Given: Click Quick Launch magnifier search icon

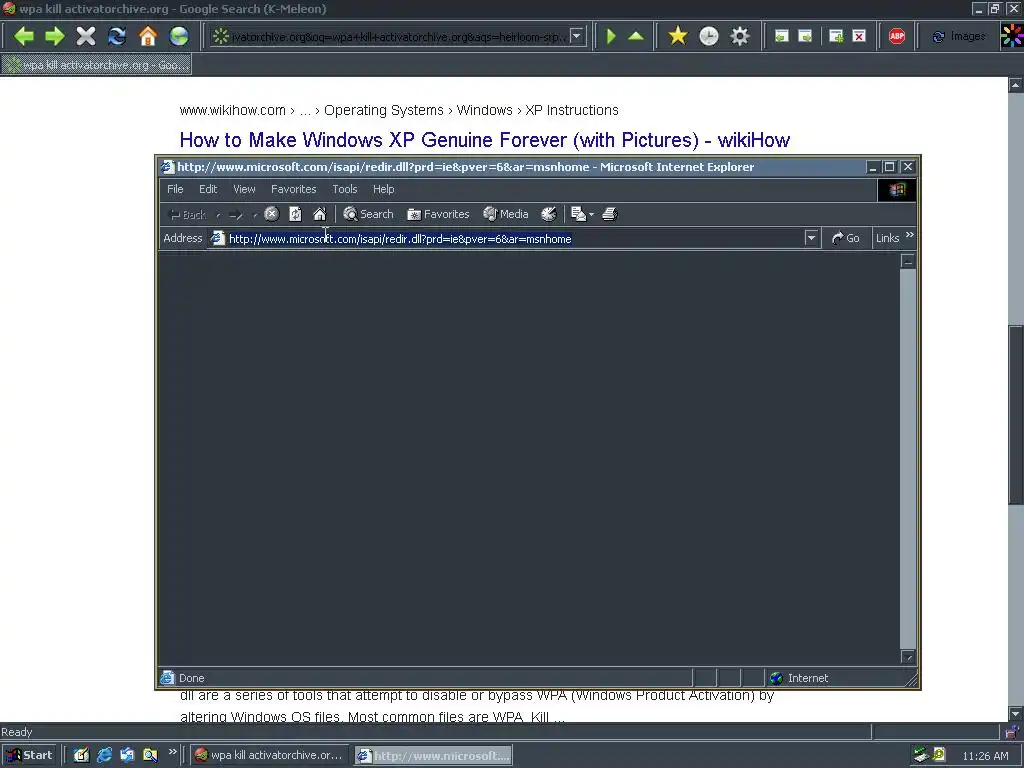Looking at the screenshot, I should 150,755.
